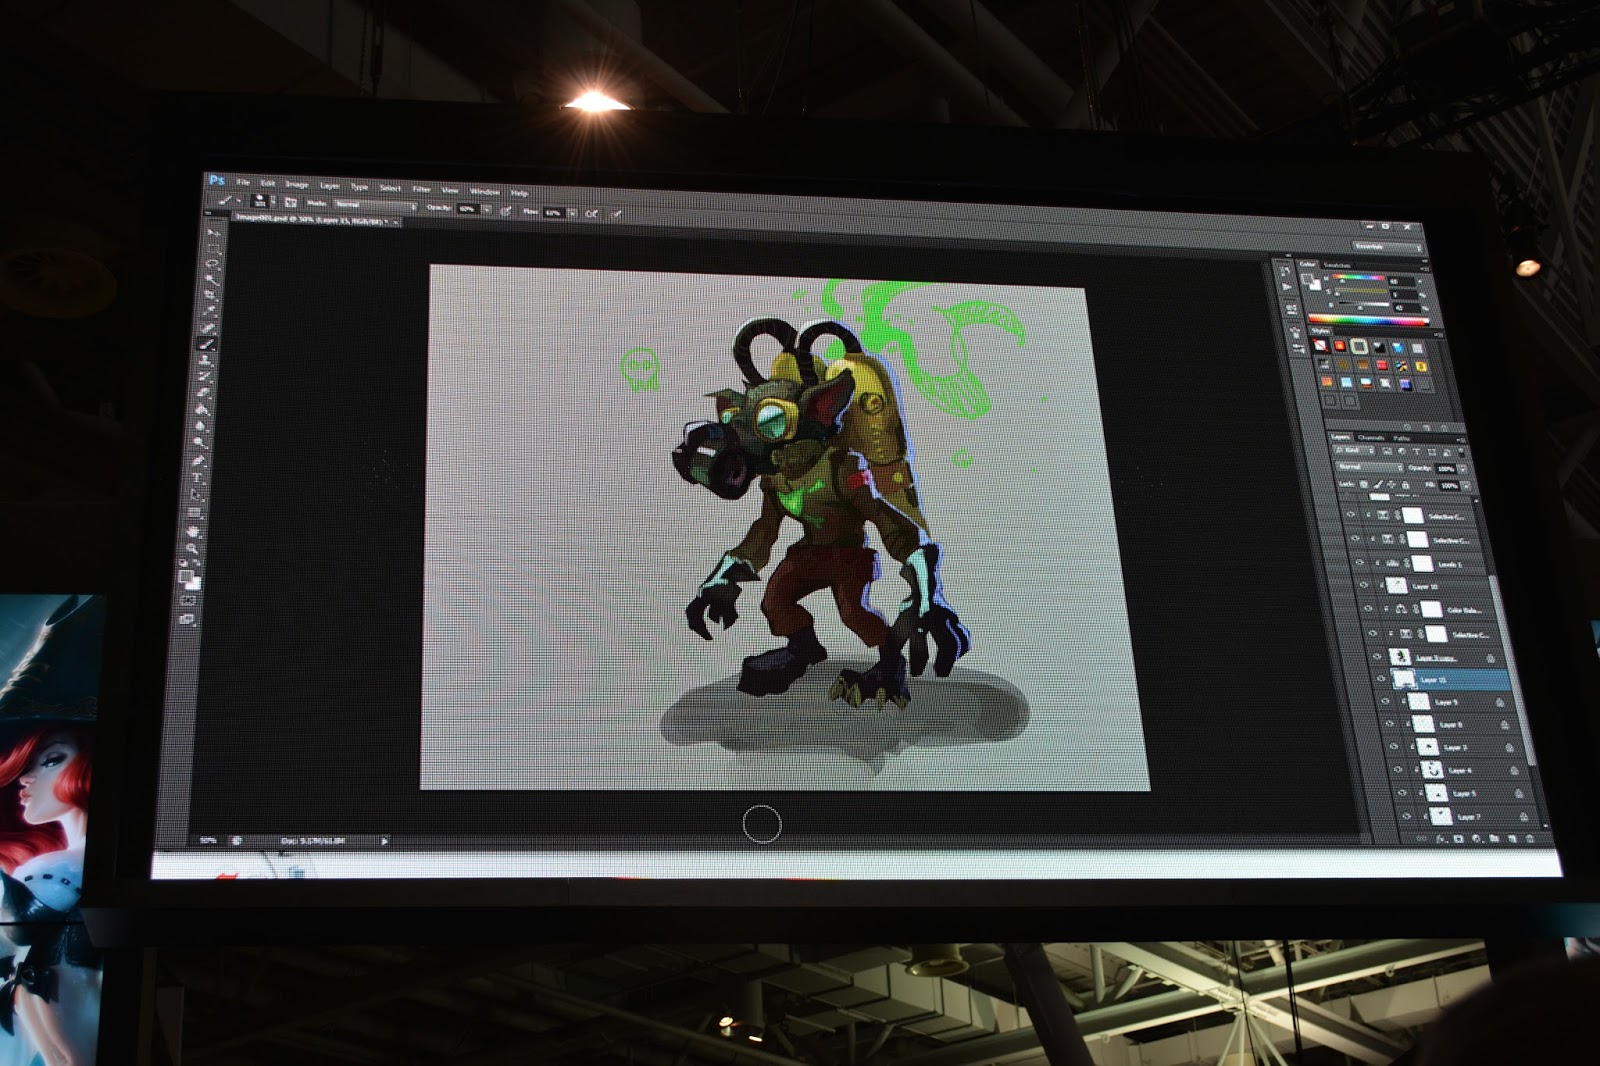Click the zoom percentage field in status bar
Screen dimensions: 1600x1066
click(x=208, y=840)
